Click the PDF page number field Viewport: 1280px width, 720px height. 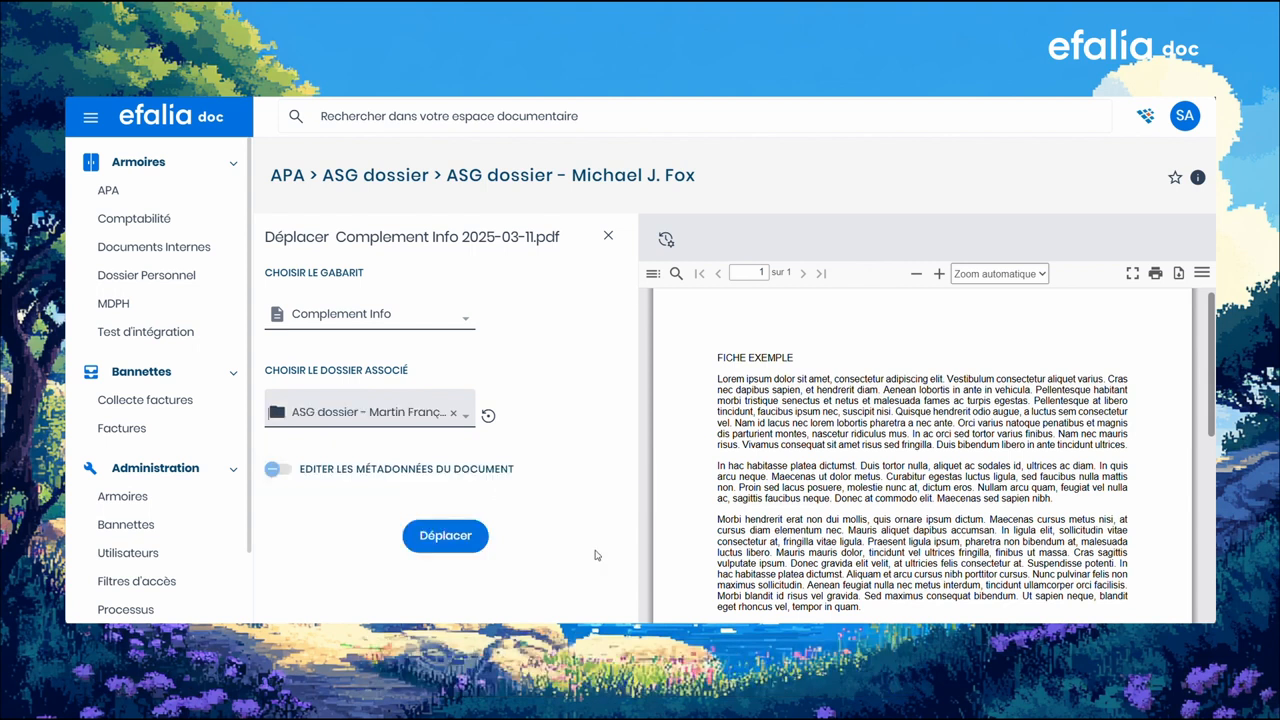point(749,273)
